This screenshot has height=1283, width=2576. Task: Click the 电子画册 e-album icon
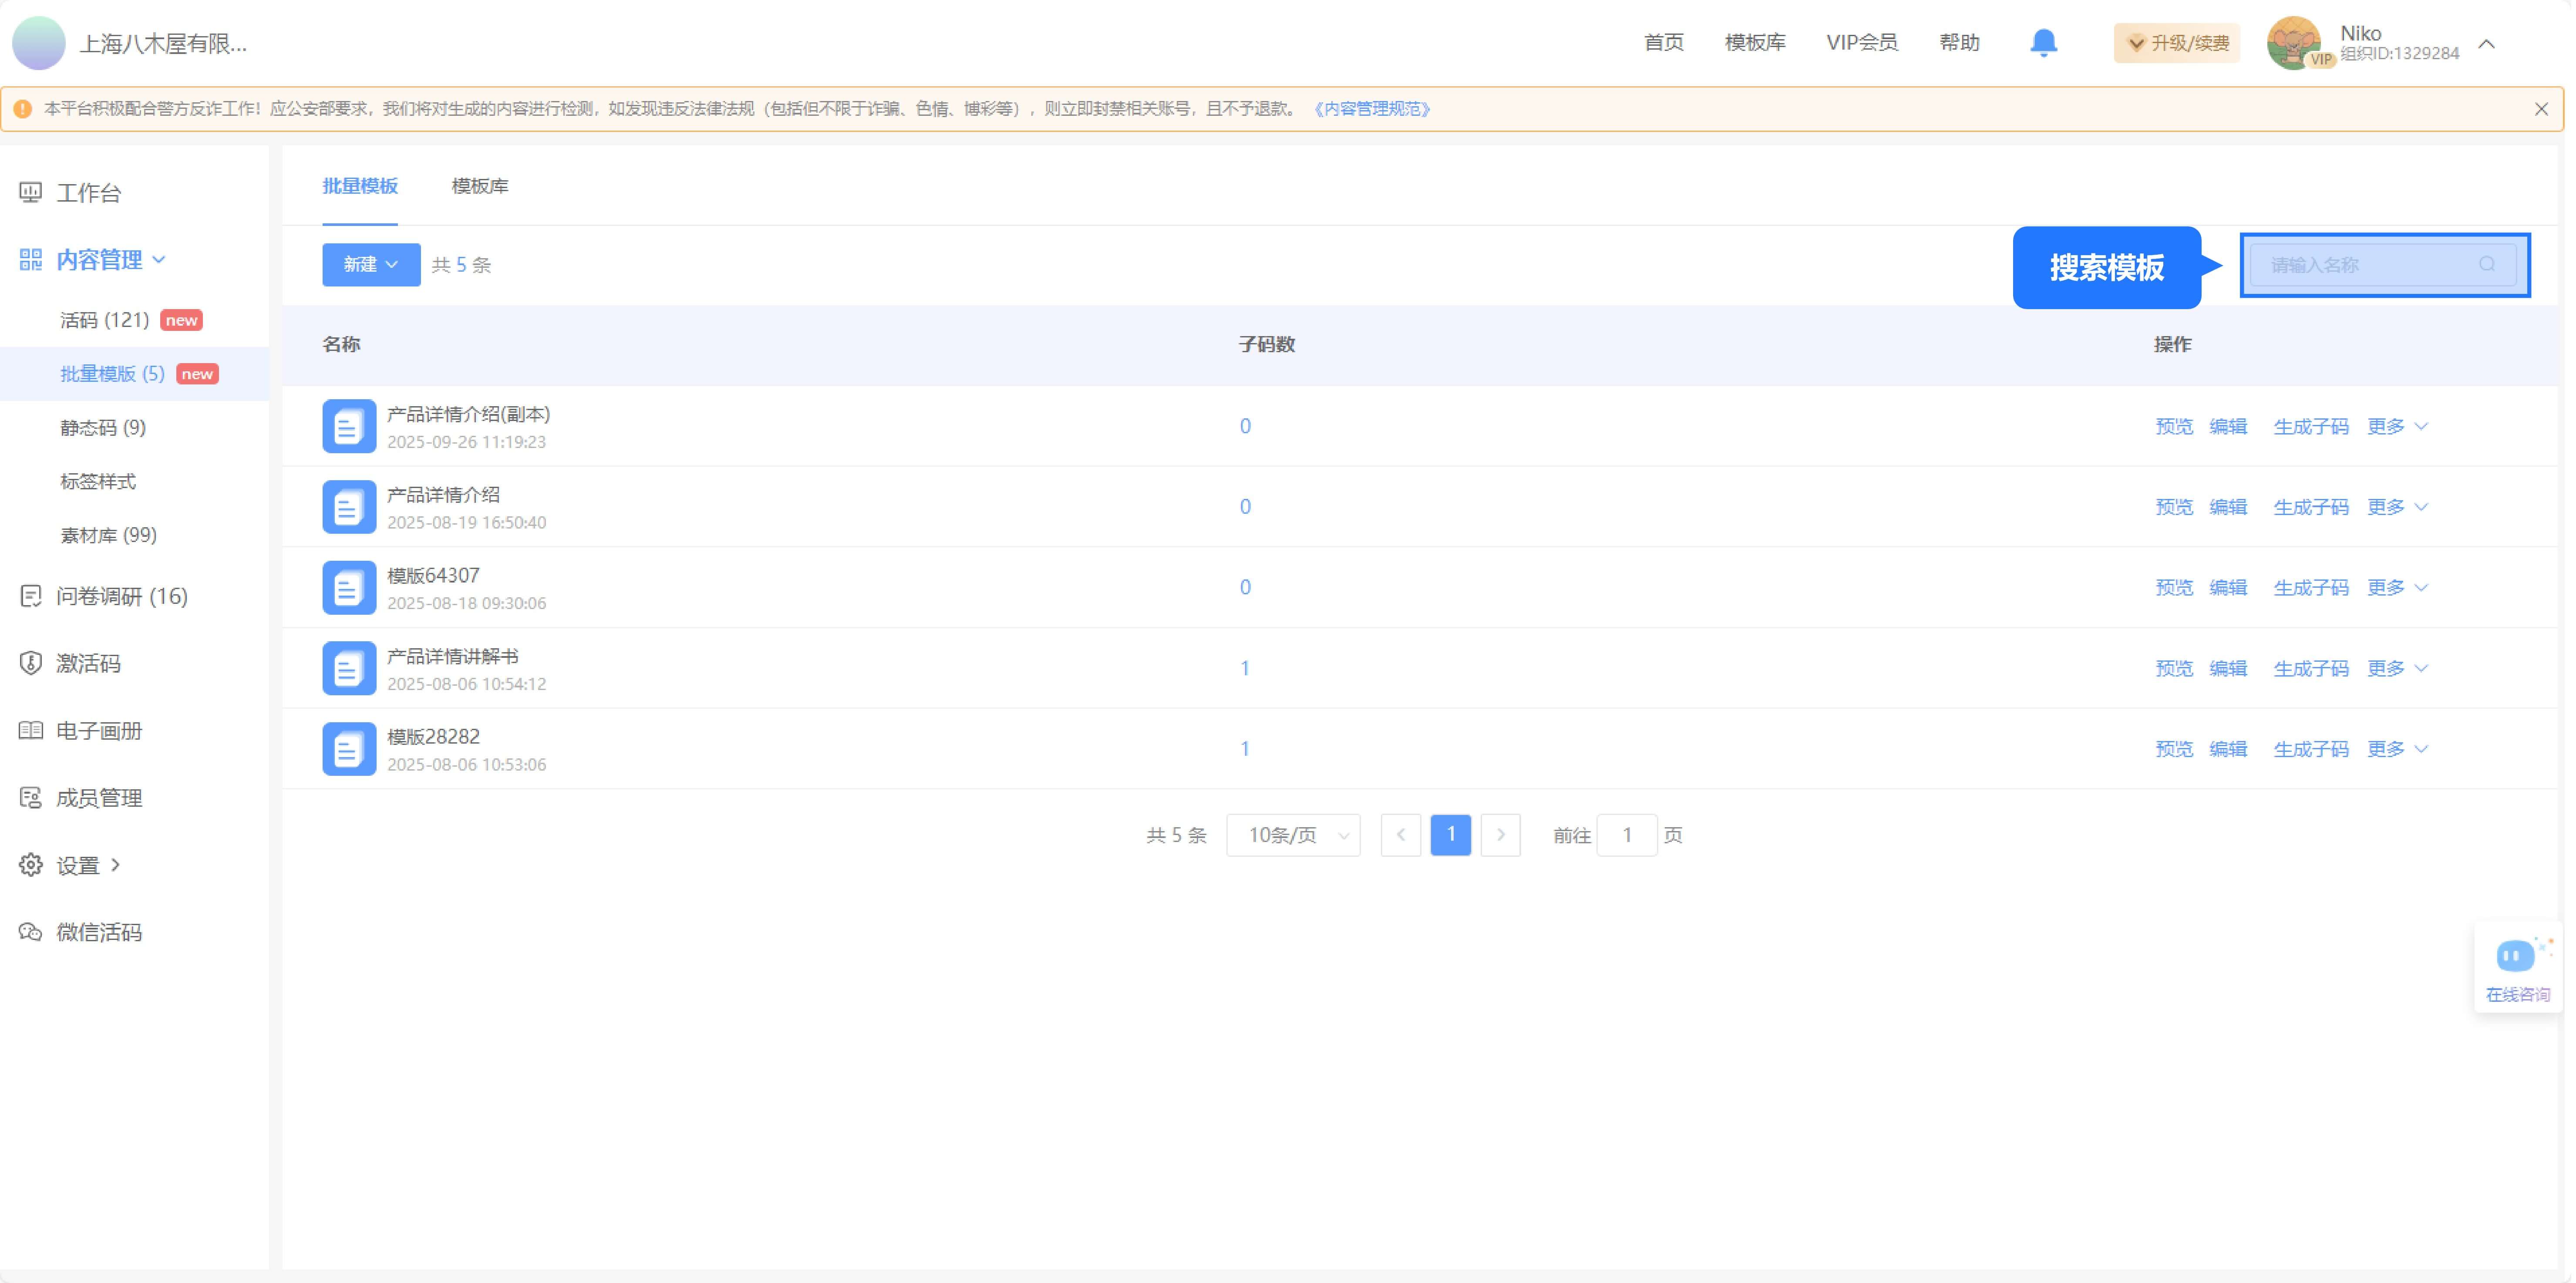(x=30, y=730)
